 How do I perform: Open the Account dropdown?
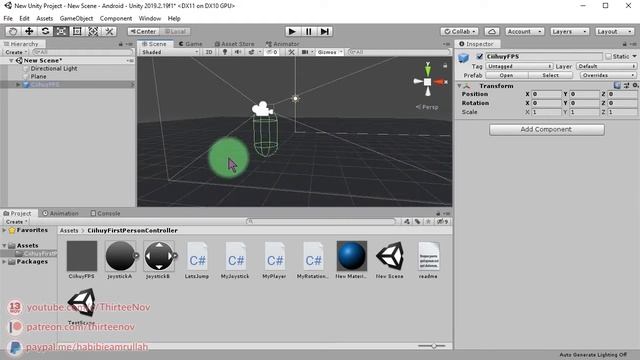[x=524, y=31]
